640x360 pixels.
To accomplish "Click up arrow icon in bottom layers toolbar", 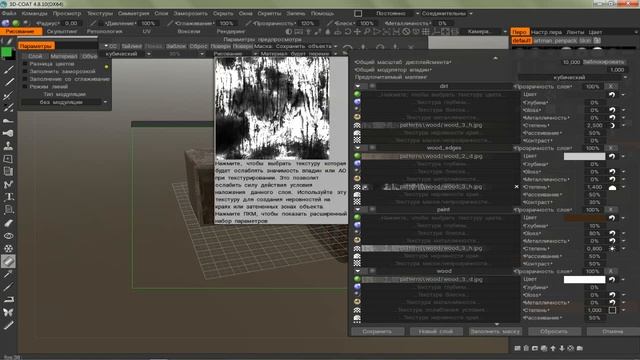I will pyautogui.click(x=553, y=348).
